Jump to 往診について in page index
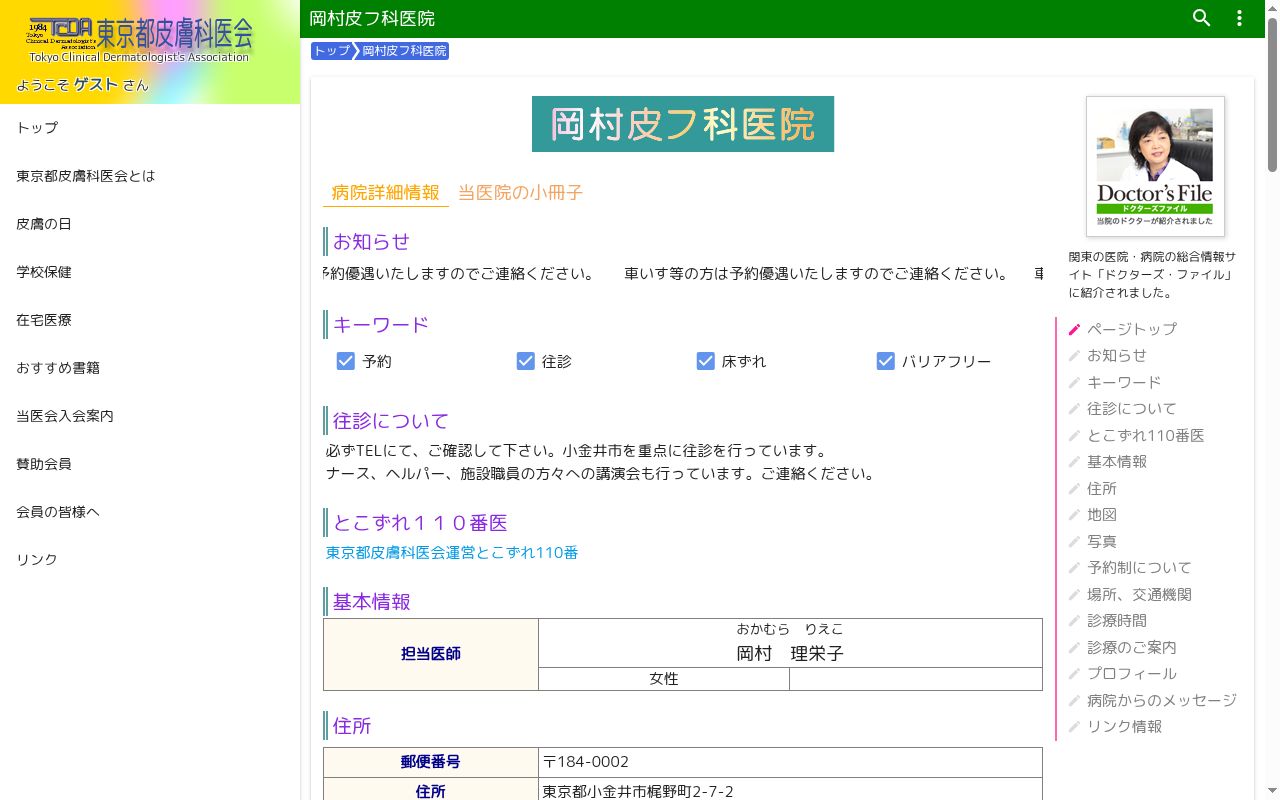The image size is (1280, 800). (1132, 409)
